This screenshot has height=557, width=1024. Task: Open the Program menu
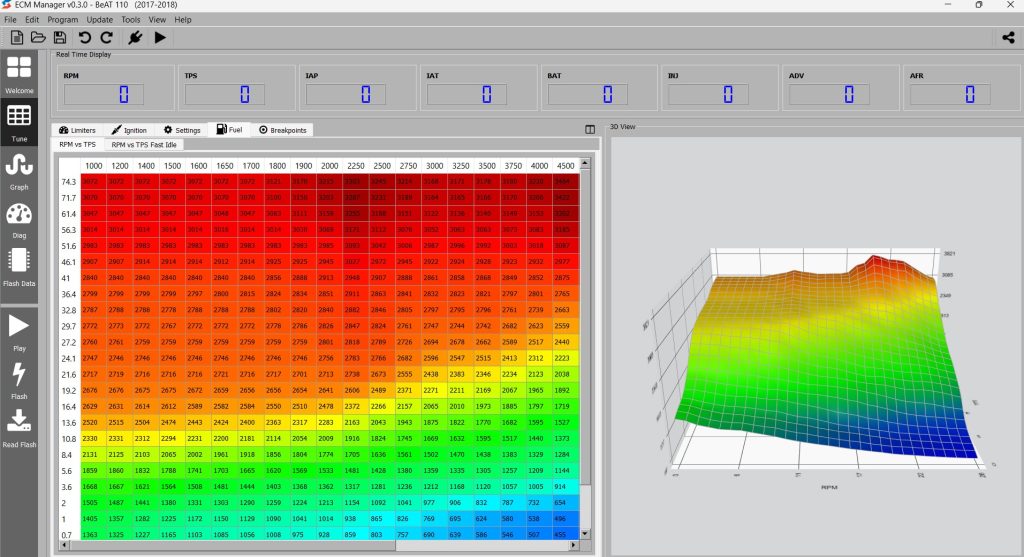tap(62, 20)
